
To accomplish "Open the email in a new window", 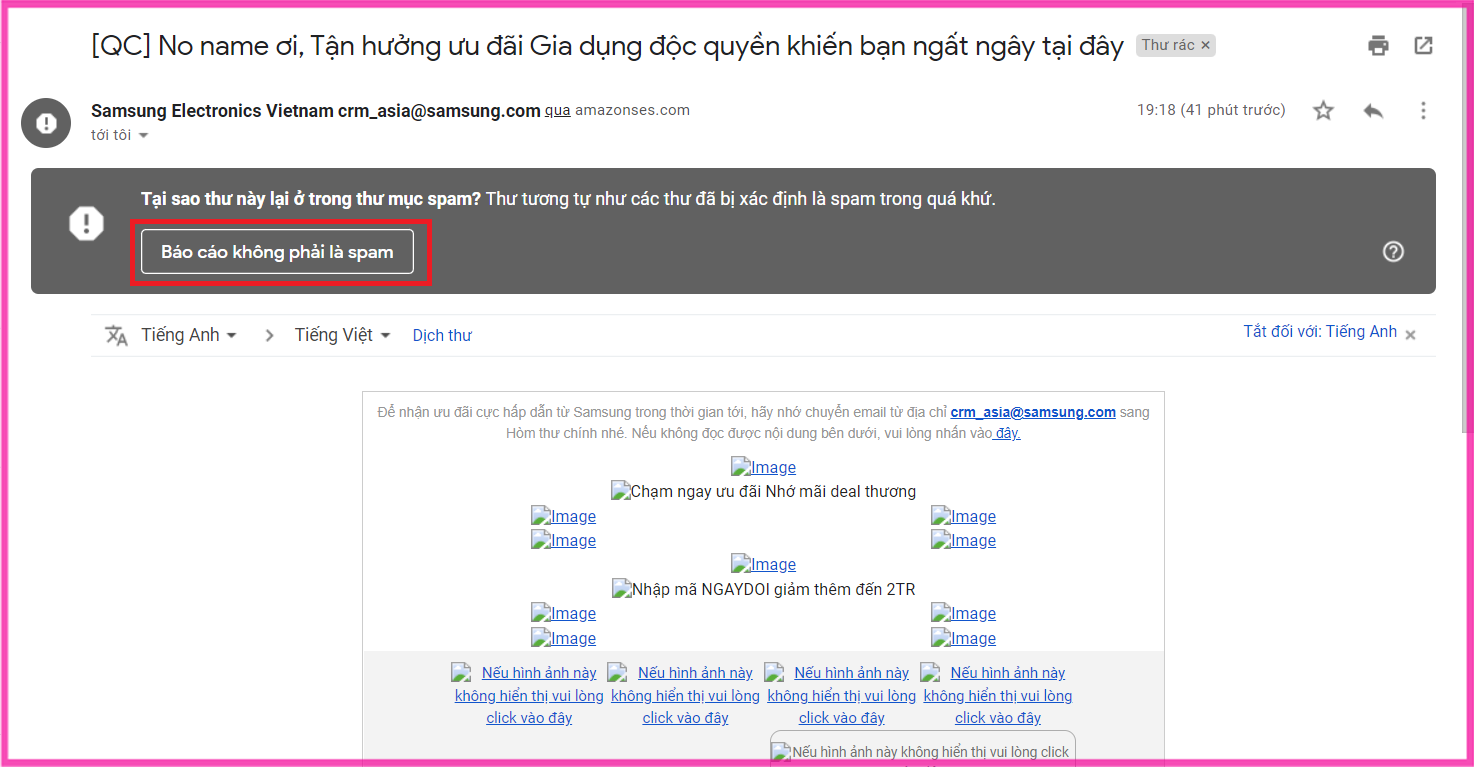I will [1423, 45].
